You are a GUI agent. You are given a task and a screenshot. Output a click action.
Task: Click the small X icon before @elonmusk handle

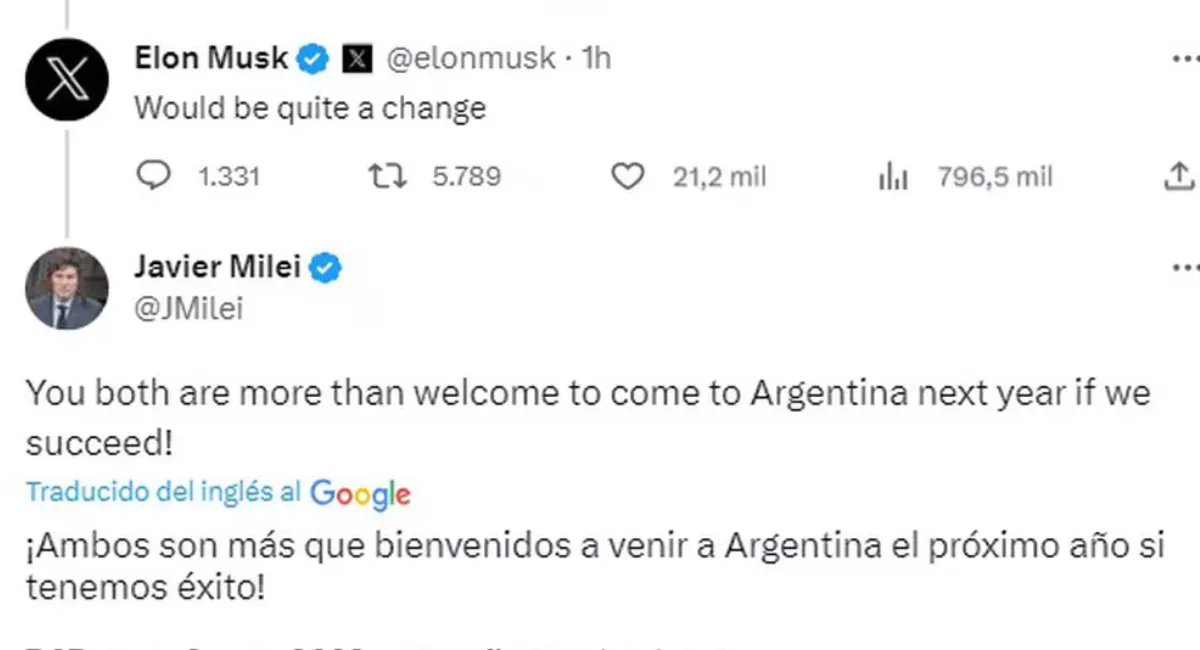click(x=355, y=58)
